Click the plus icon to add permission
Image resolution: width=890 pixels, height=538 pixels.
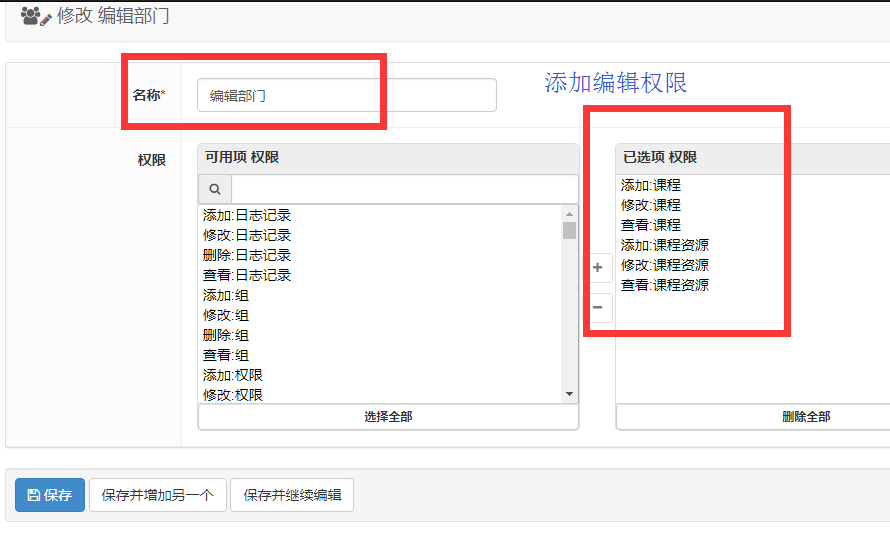coord(598,267)
